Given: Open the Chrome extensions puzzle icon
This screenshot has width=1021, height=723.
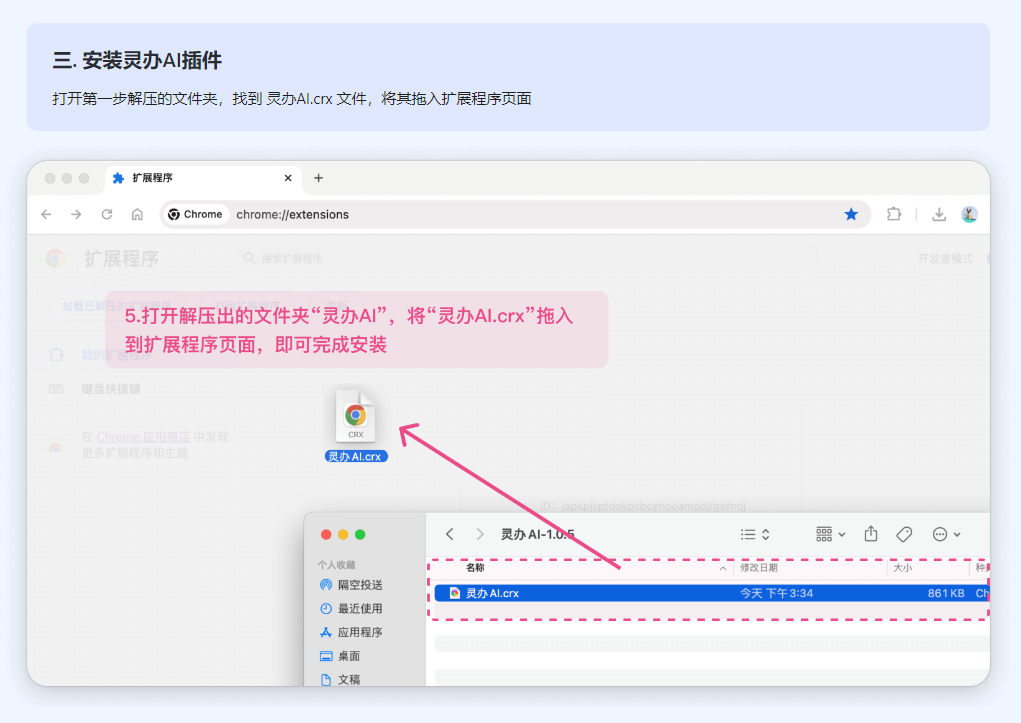Looking at the screenshot, I should tap(894, 214).
